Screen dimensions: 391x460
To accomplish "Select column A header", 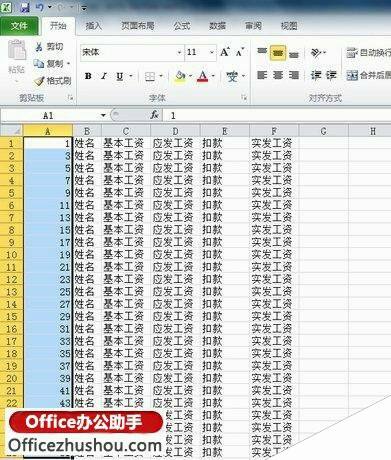I will (x=48, y=131).
